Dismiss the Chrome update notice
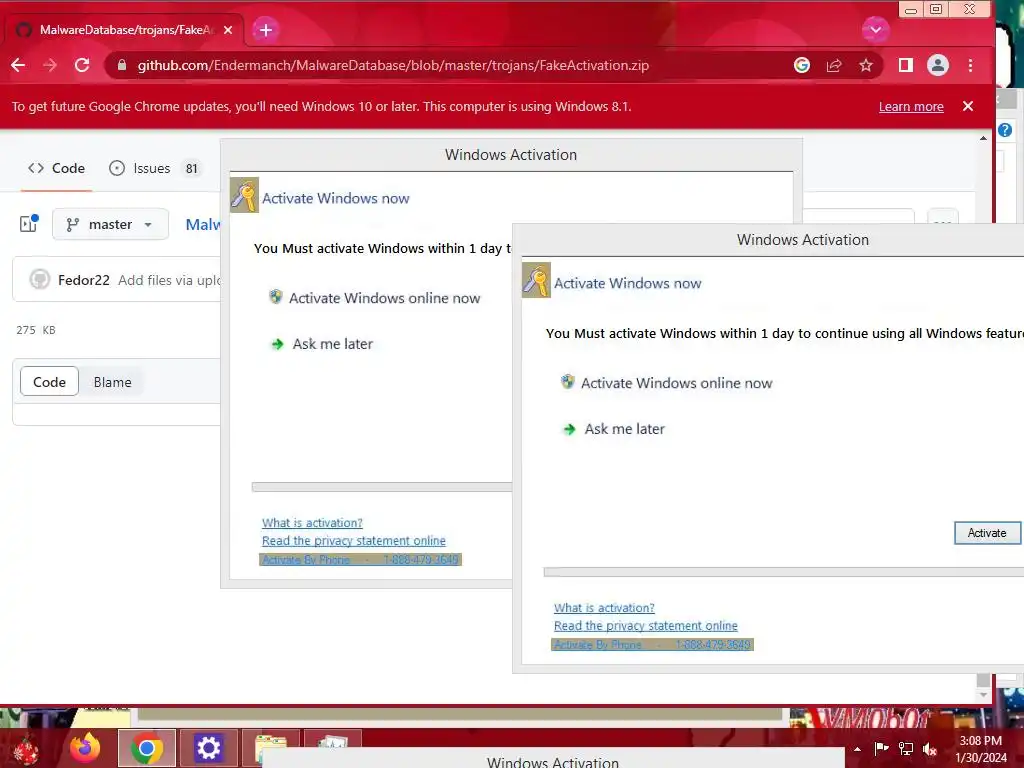 pos(968,106)
